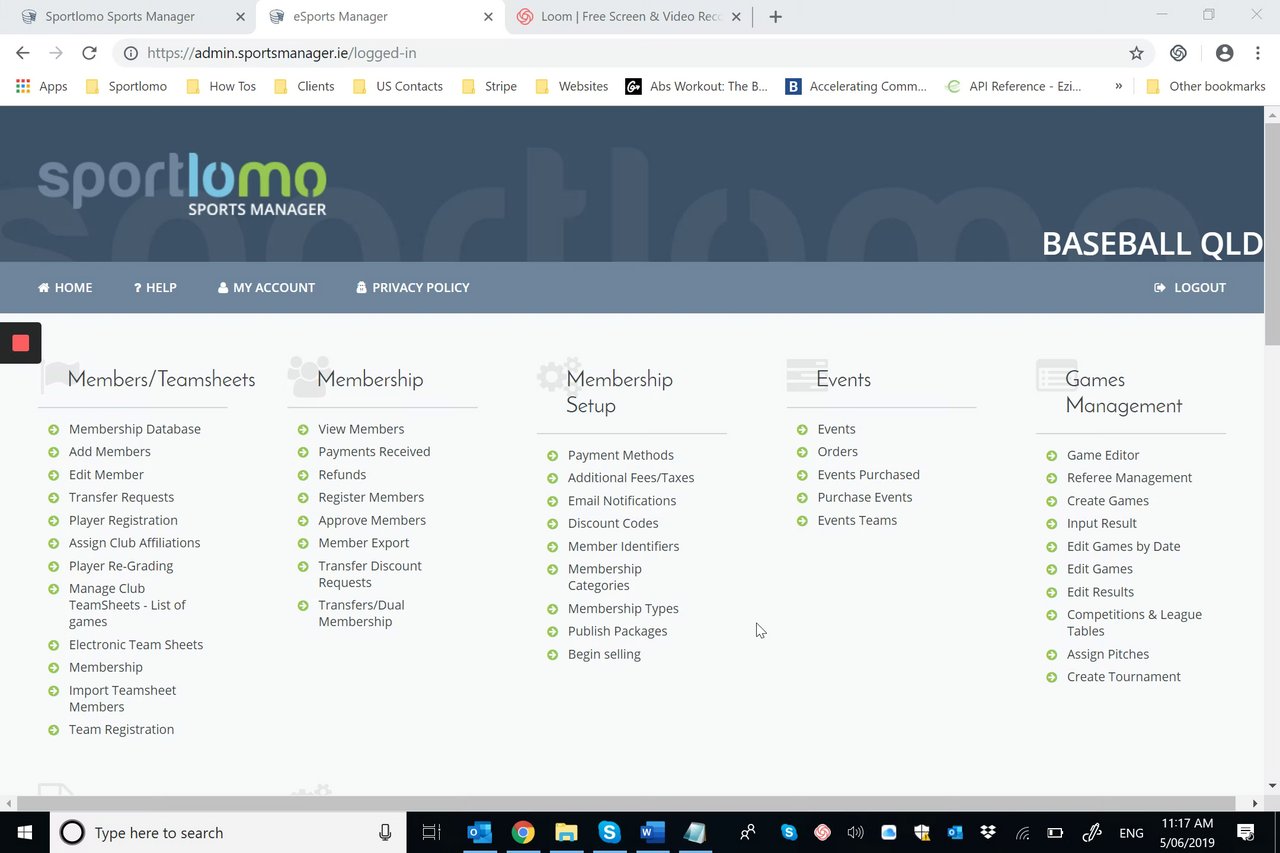Open the Apps grid shortcut

tap(41, 86)
